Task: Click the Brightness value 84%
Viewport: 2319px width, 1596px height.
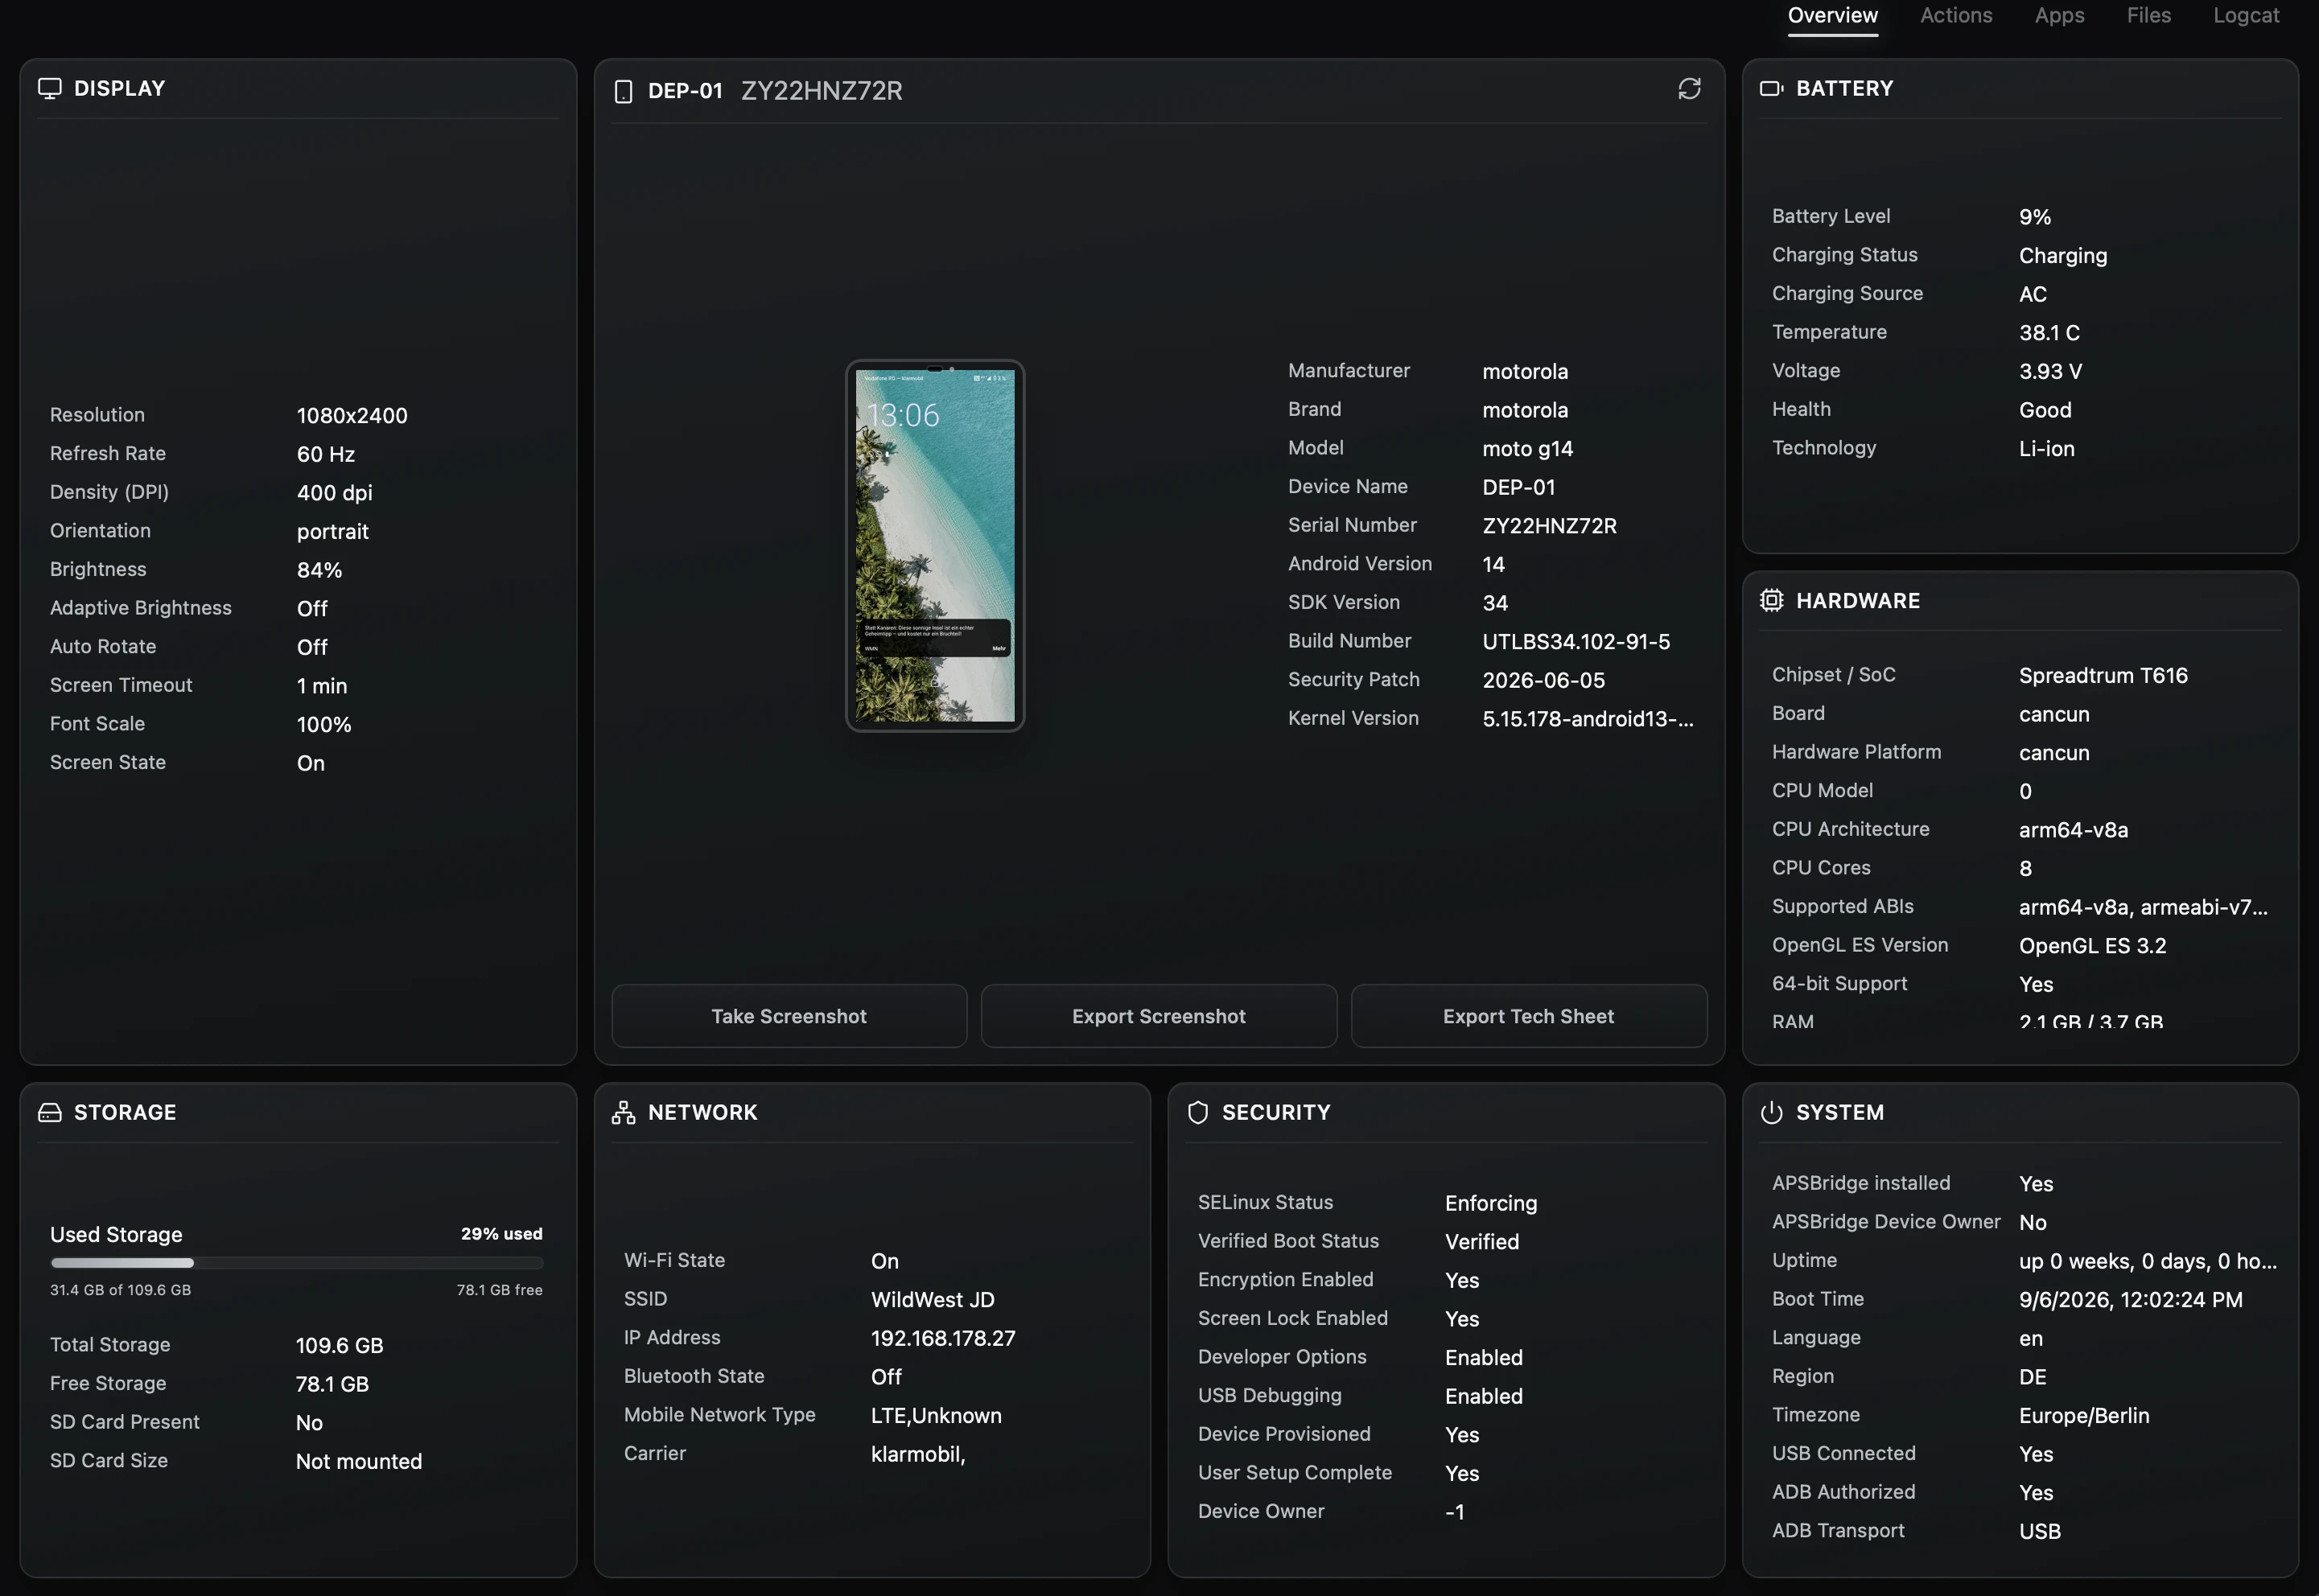Action: [319, 570]
